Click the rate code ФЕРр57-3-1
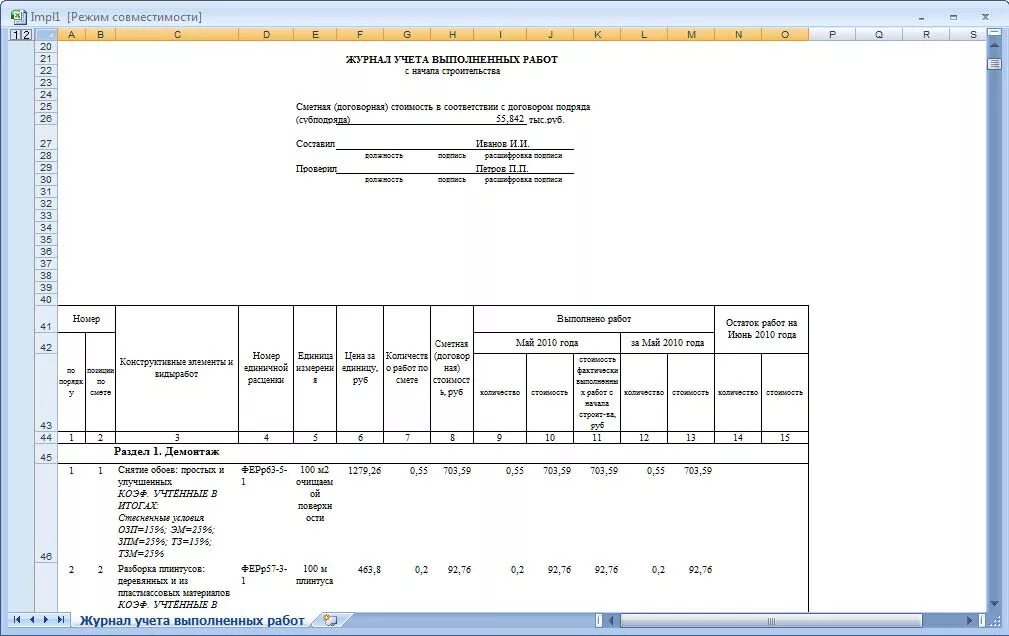 click(x=264, y=574)
